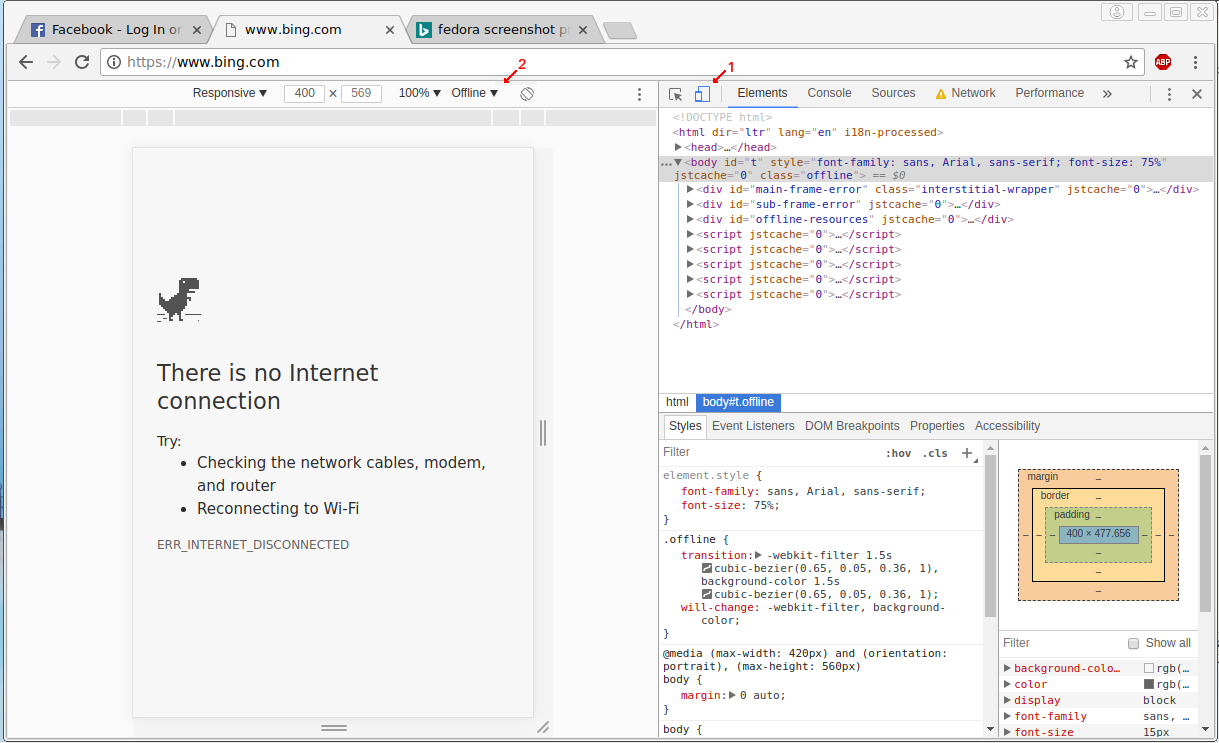Click the Styles pane Filter field
This screenshot has width=1219, height=743.
pos(770,453)
